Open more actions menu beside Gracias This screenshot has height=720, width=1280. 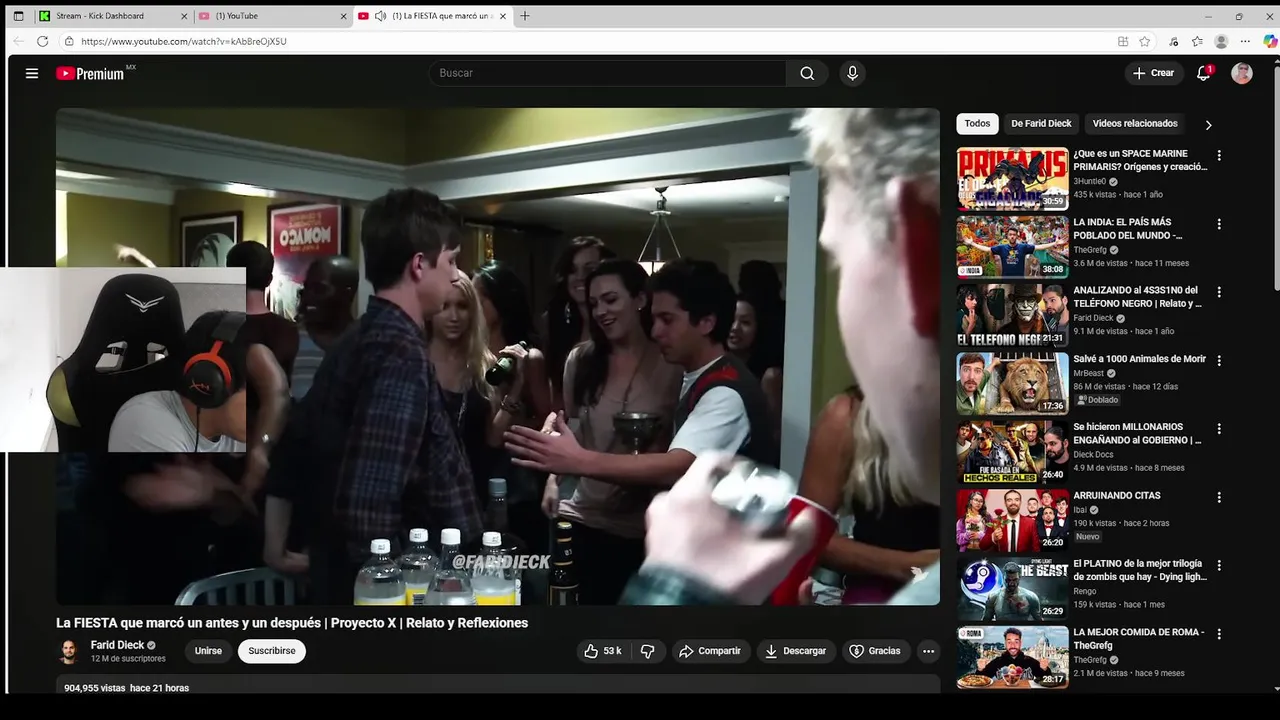[x=928, y=651]
